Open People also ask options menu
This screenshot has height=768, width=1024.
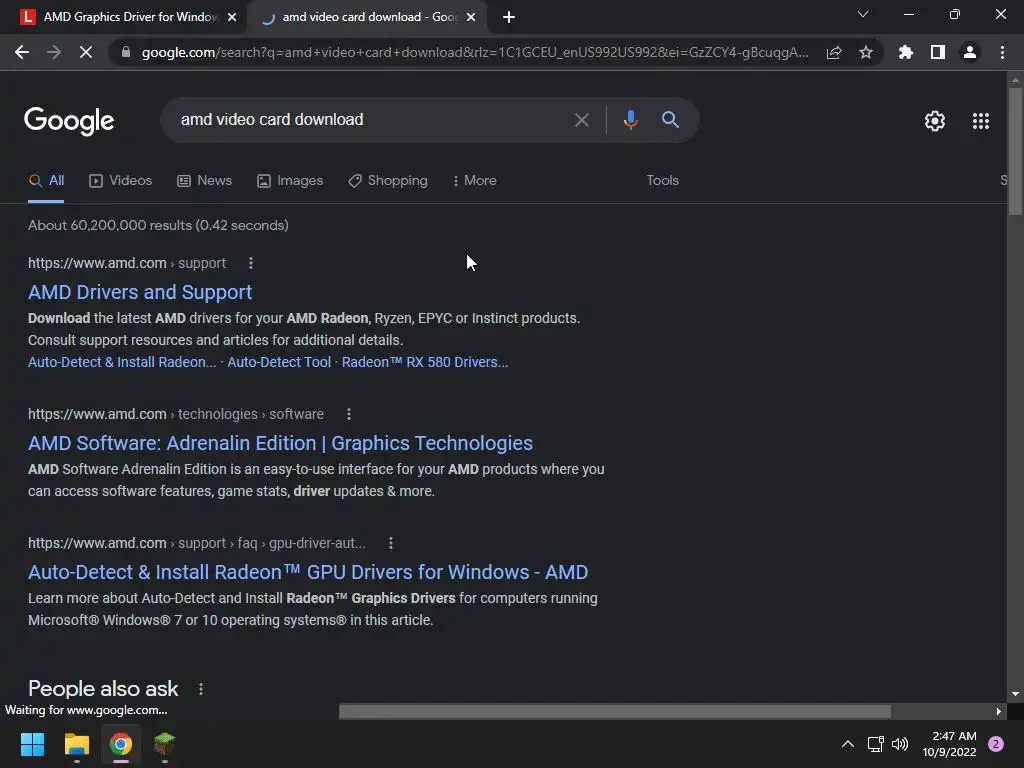[x=200, y=689]
